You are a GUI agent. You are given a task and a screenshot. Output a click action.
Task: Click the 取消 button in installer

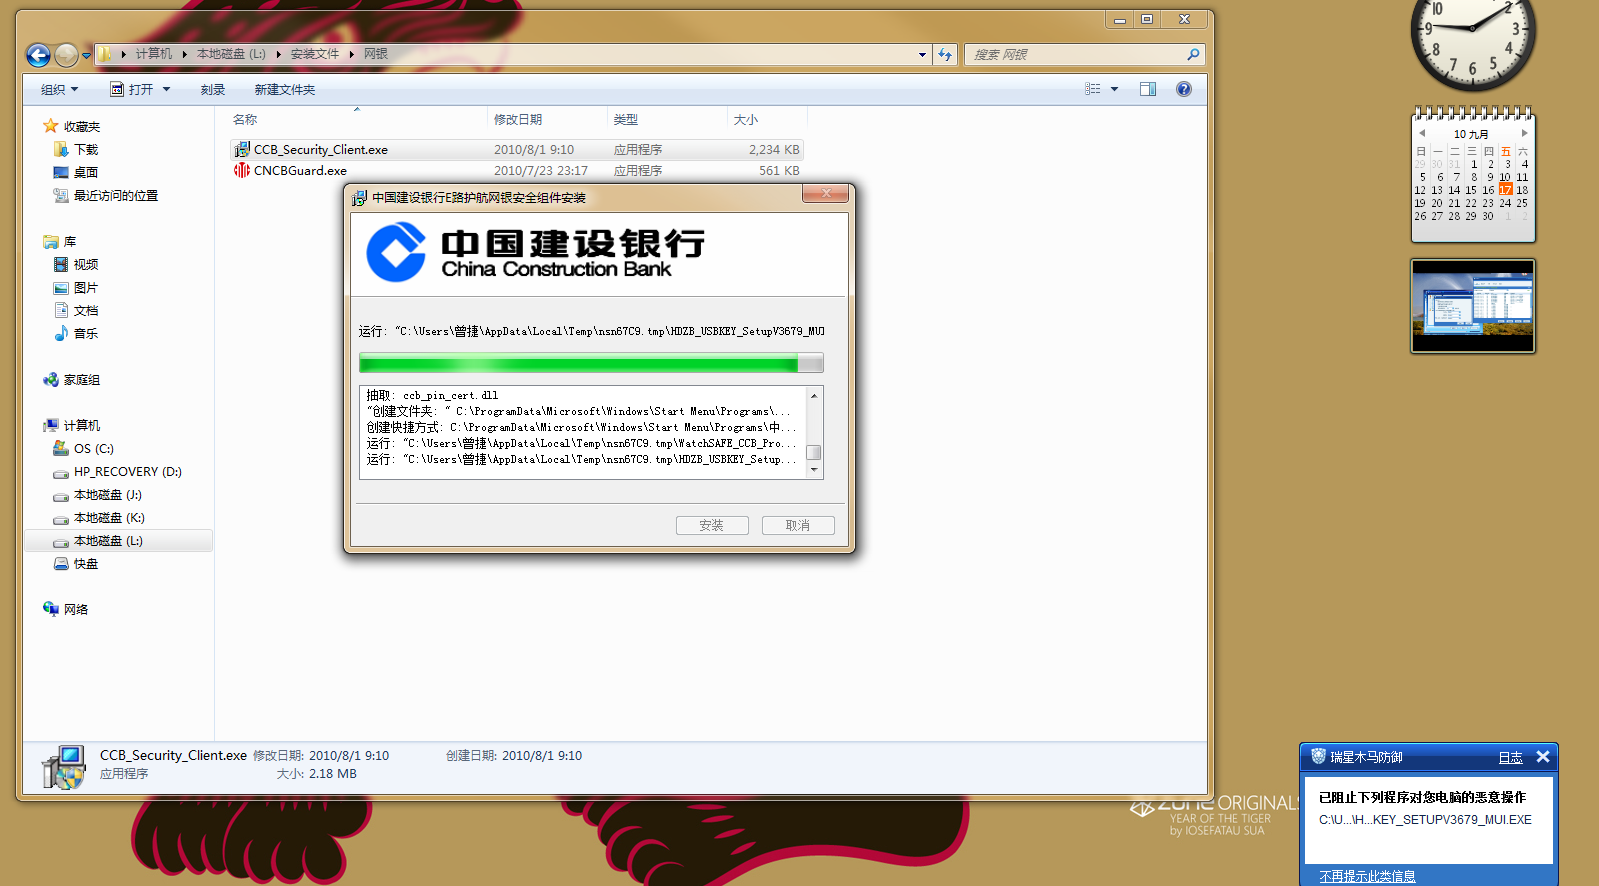pos(798,525)
